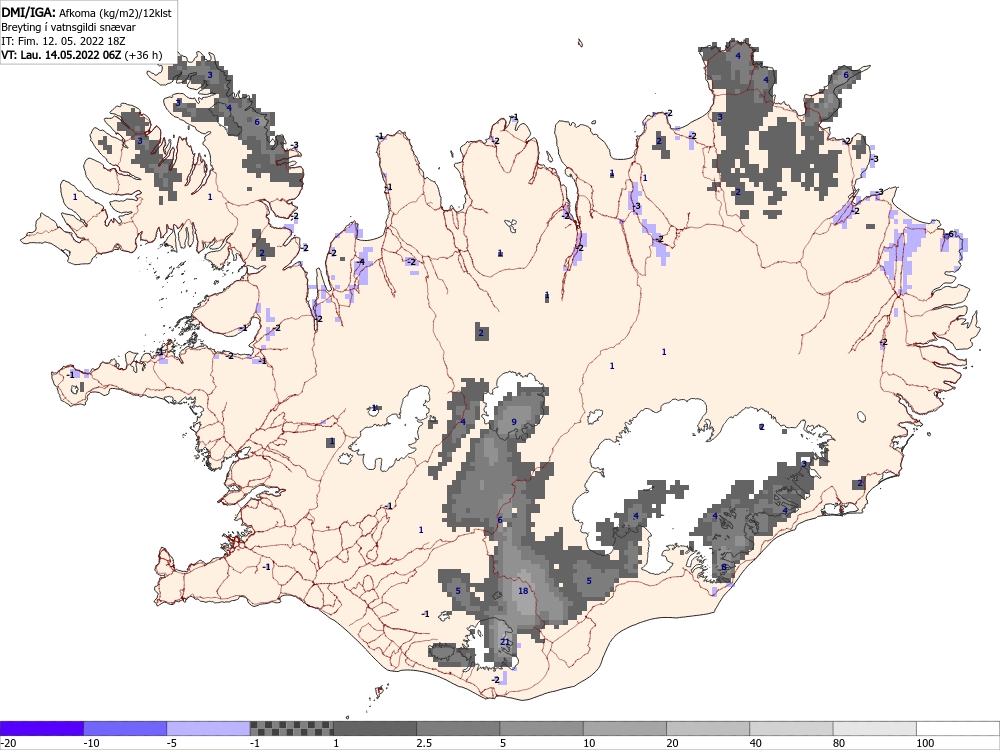Choose the gray 2.5 to 5 legend swatch
This screenshot has height=750, width=1000.
point(458,728)
